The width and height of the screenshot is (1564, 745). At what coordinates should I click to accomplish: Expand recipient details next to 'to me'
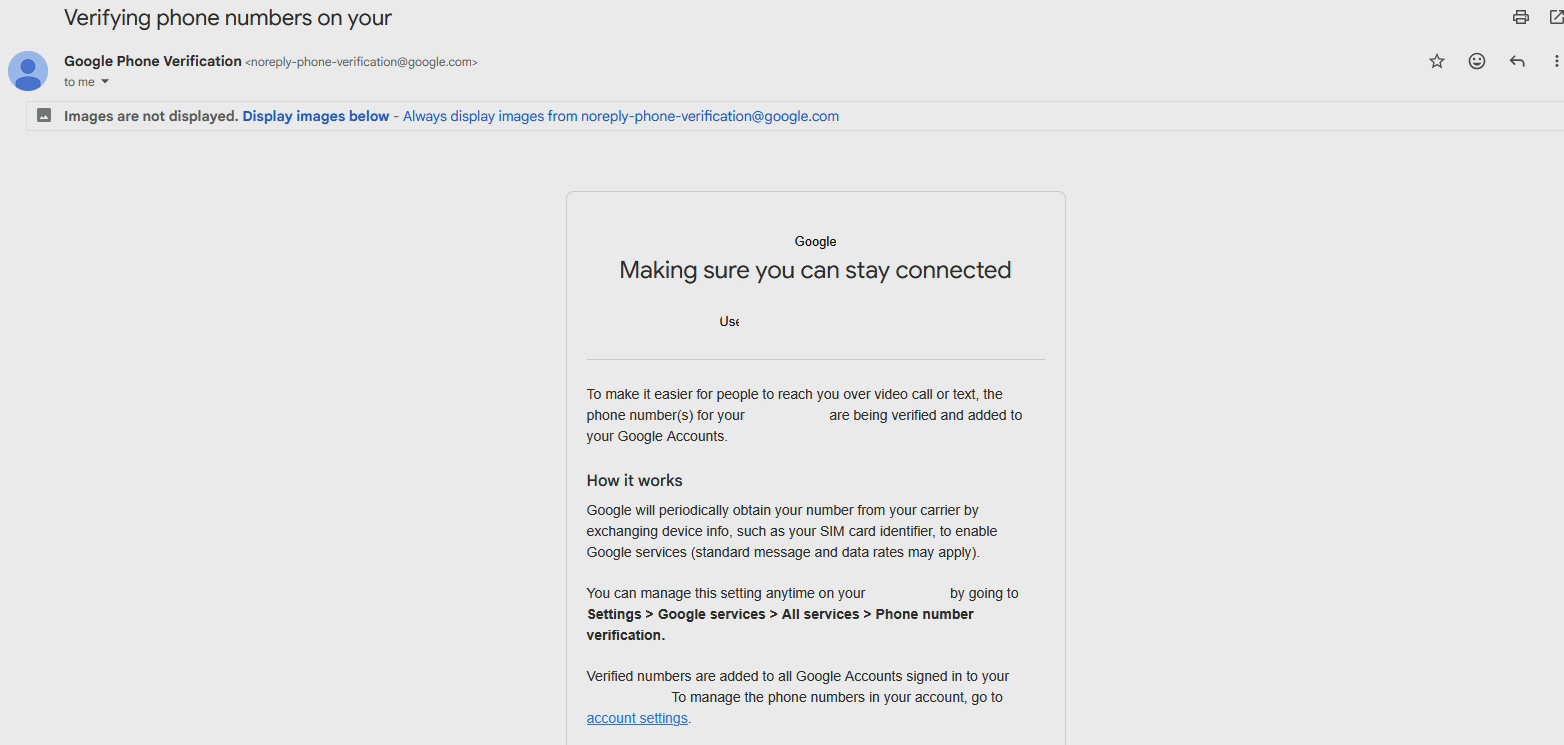pyautogui.click(x=105, y=82)
